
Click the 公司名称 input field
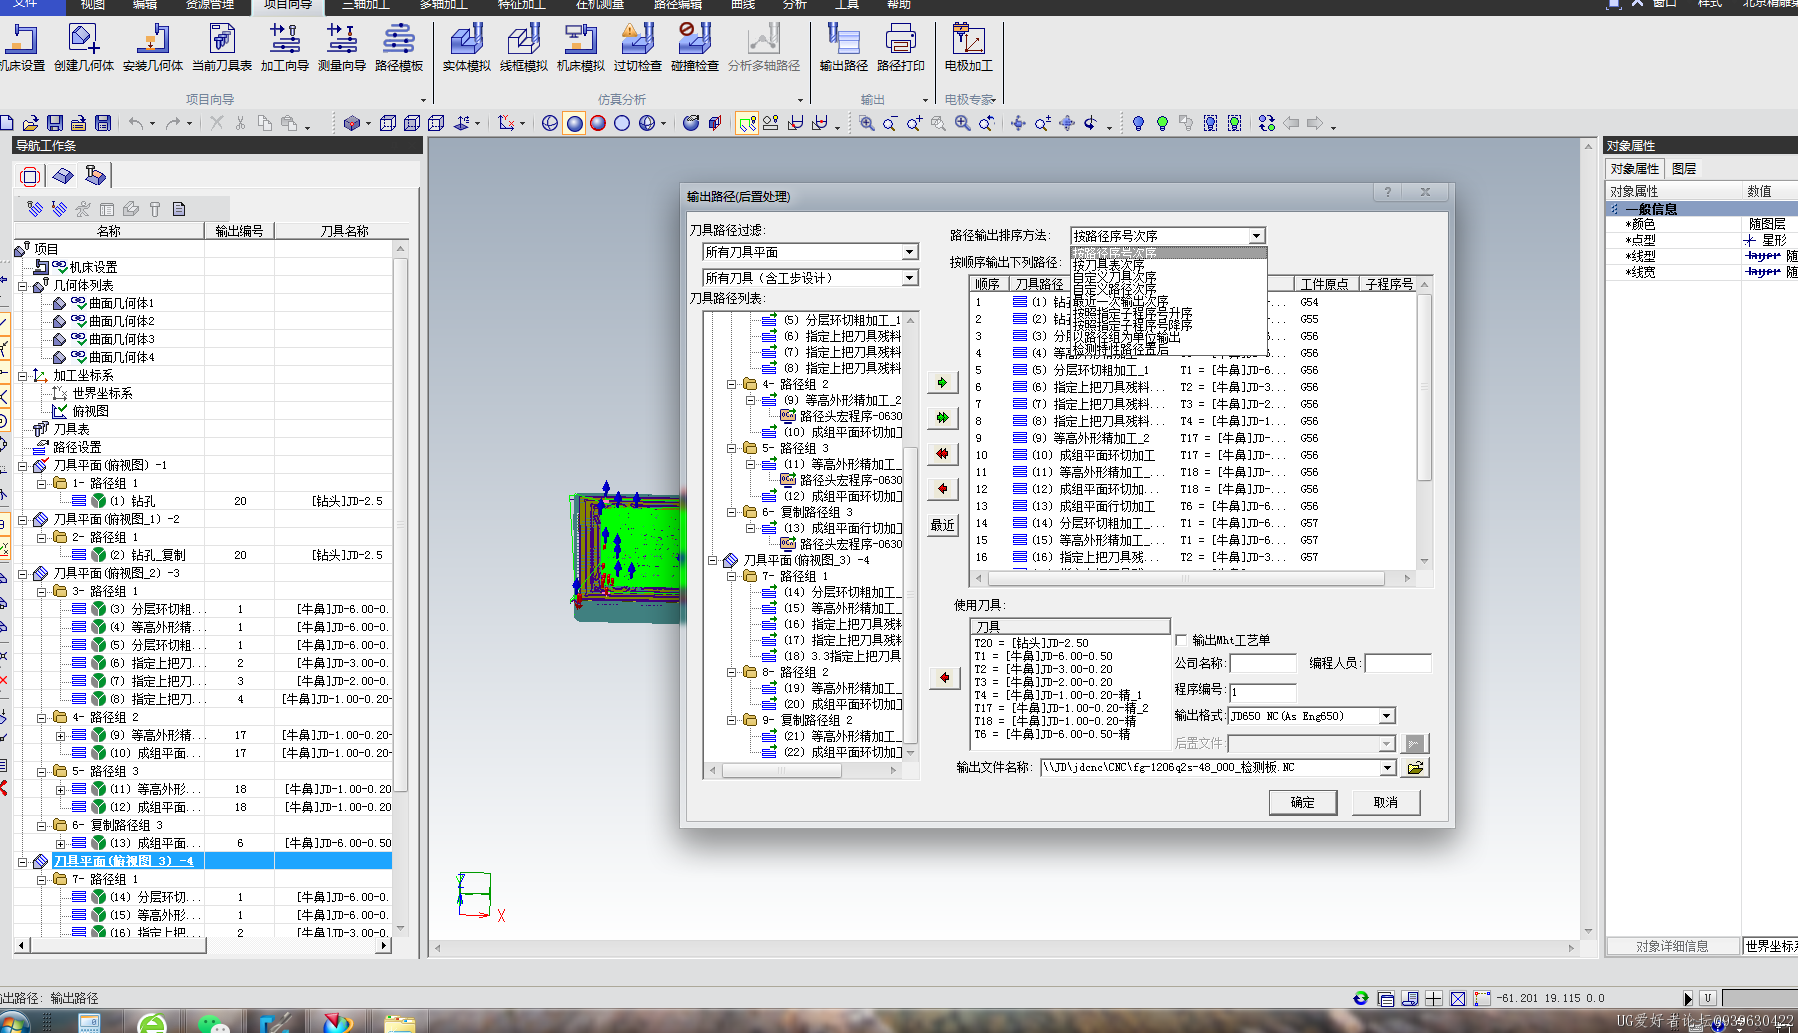(x=1263, y=664)
